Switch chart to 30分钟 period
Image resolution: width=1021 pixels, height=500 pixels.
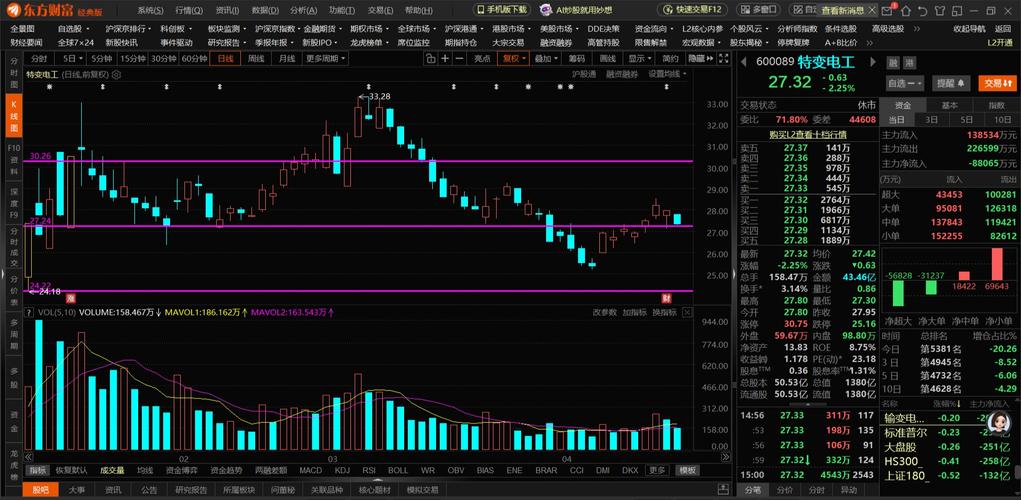pyautogui.click(x=163, y=59)
